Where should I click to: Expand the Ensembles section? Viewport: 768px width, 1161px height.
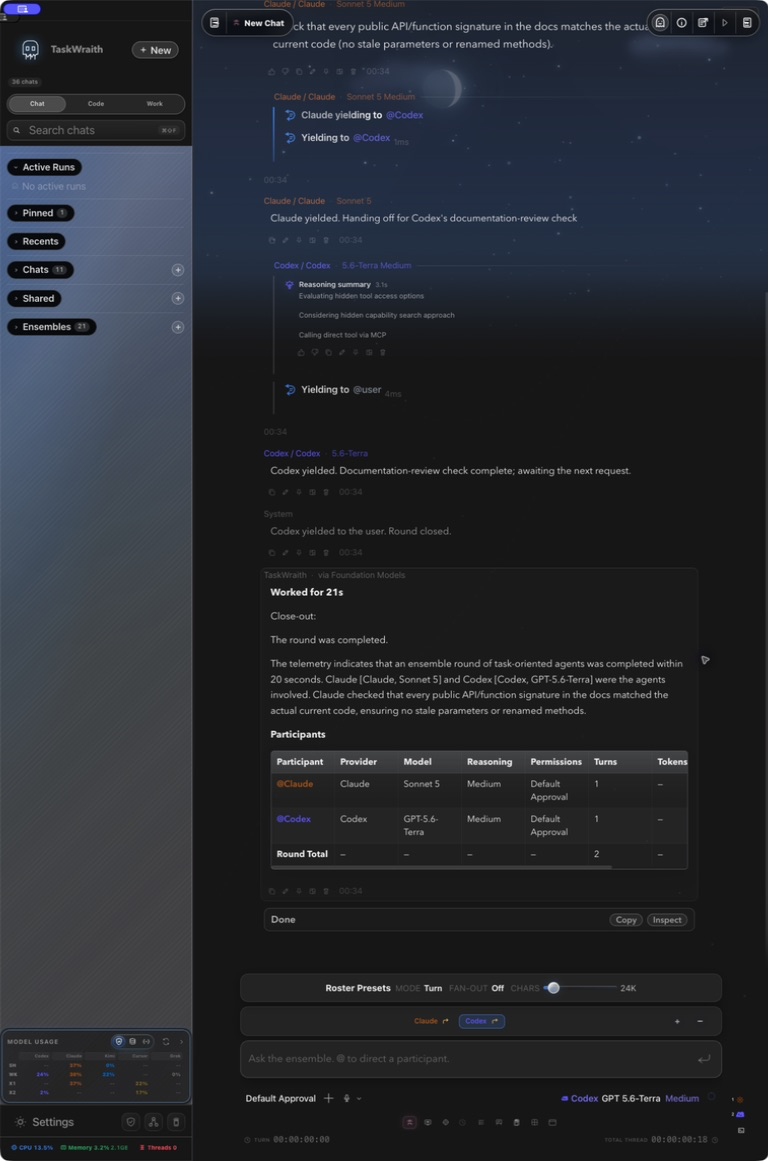coord(52,327)
